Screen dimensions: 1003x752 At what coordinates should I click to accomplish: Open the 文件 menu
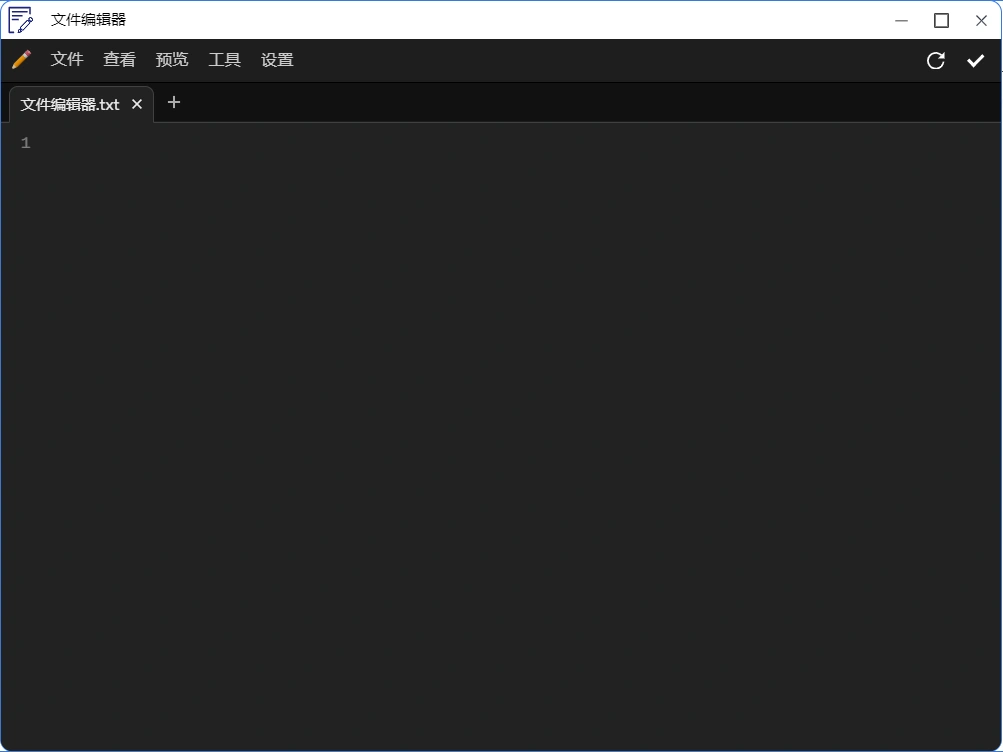67,60
